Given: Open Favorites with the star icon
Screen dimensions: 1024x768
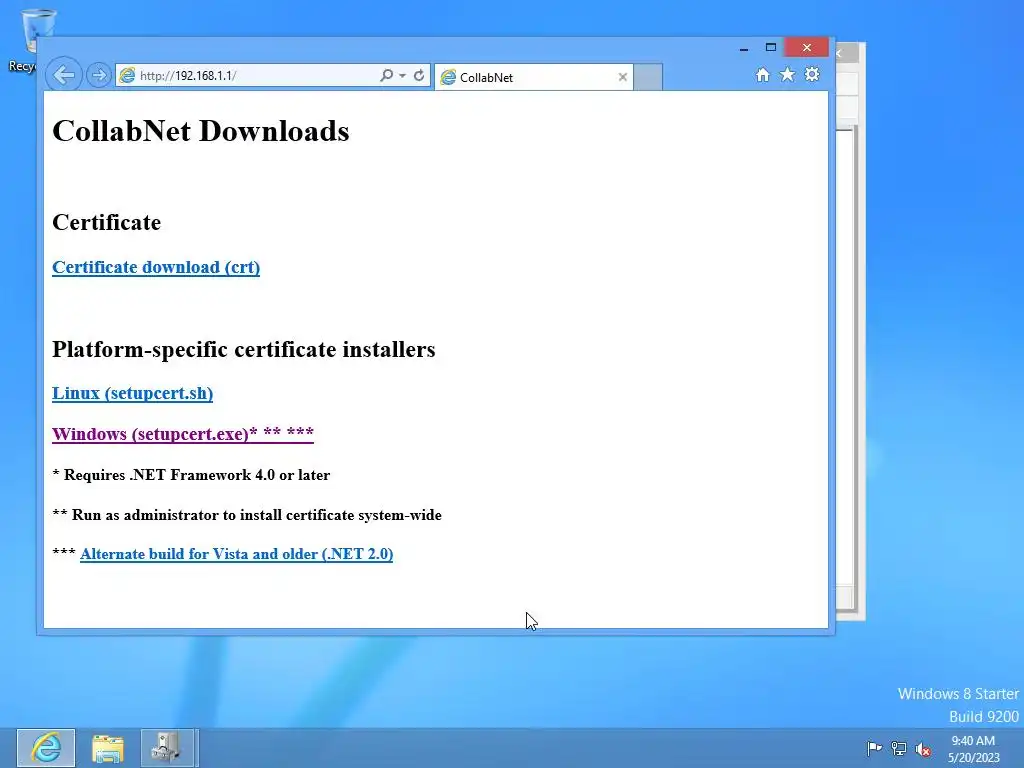Looking at the screenshot, I should point(788,74).
